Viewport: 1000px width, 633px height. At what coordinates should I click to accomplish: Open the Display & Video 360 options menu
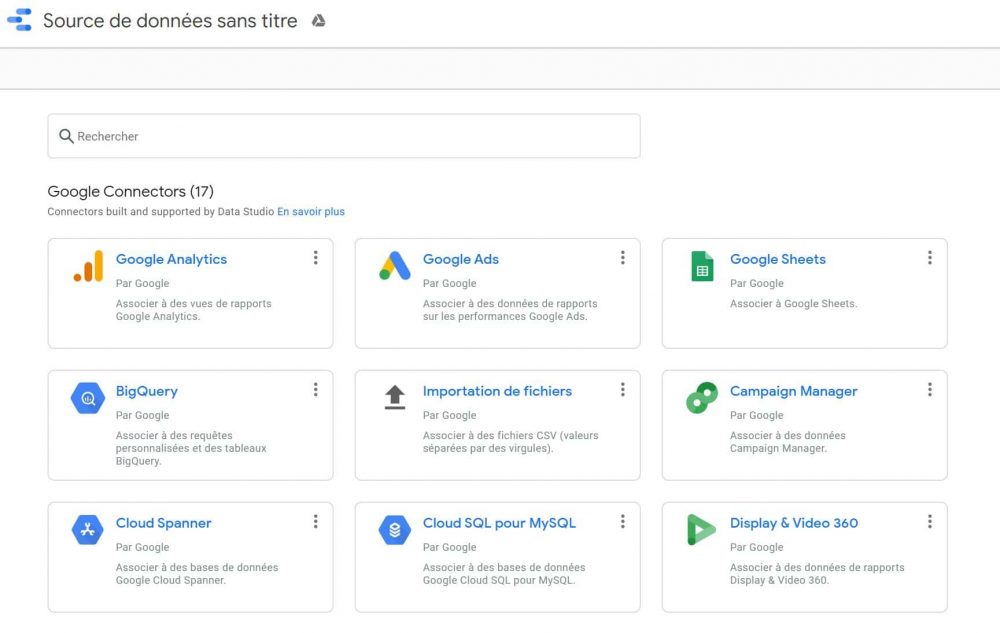click(930, 521)
